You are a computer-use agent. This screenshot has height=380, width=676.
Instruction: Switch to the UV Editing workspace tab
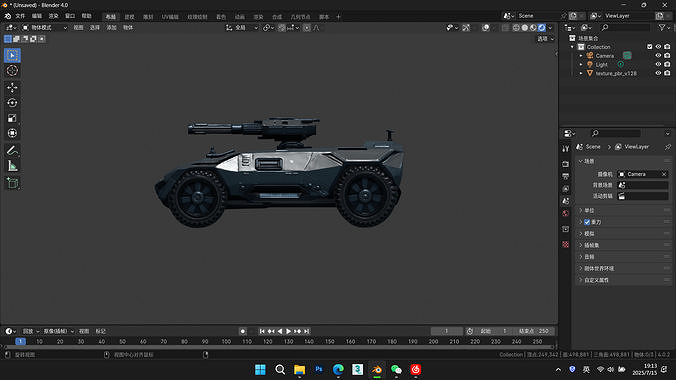(x=170, y=17)
